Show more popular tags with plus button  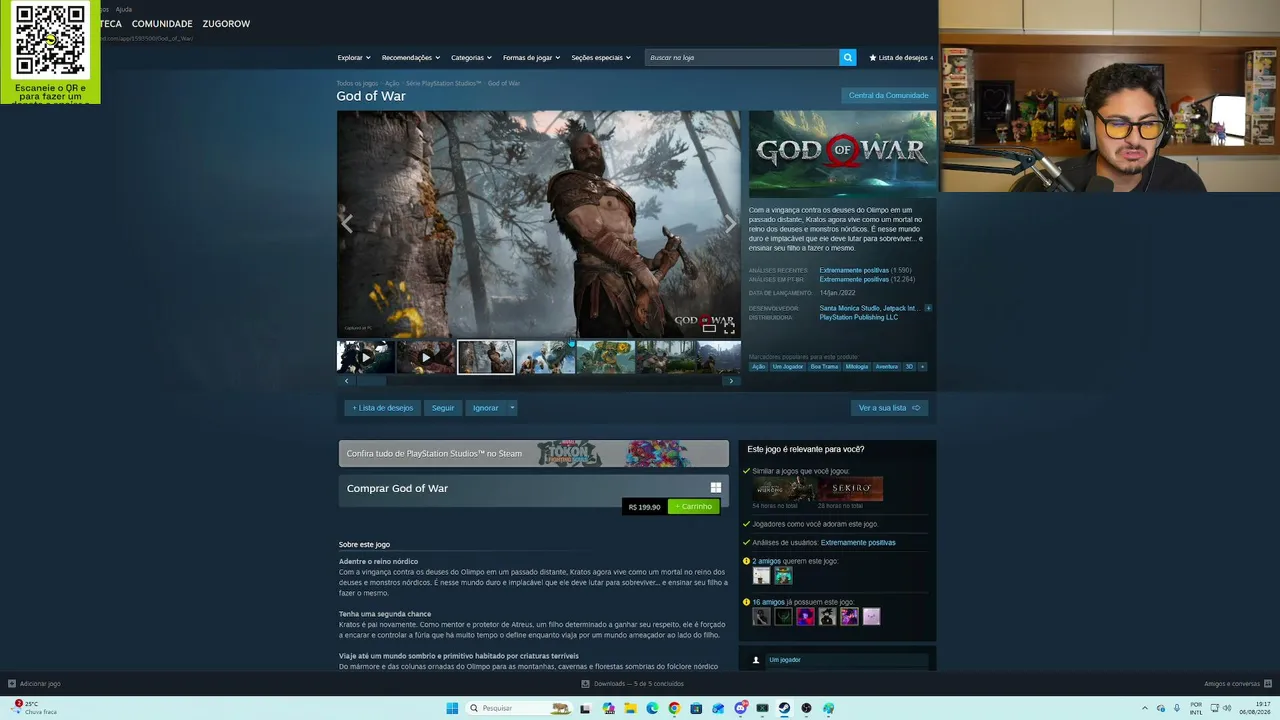click(x=922, y=367)
